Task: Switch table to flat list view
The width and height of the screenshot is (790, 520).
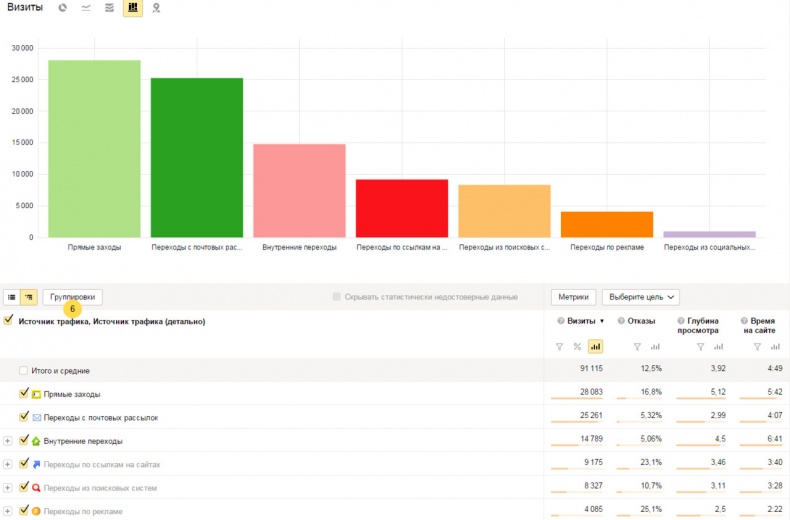Action: (11, 297)
